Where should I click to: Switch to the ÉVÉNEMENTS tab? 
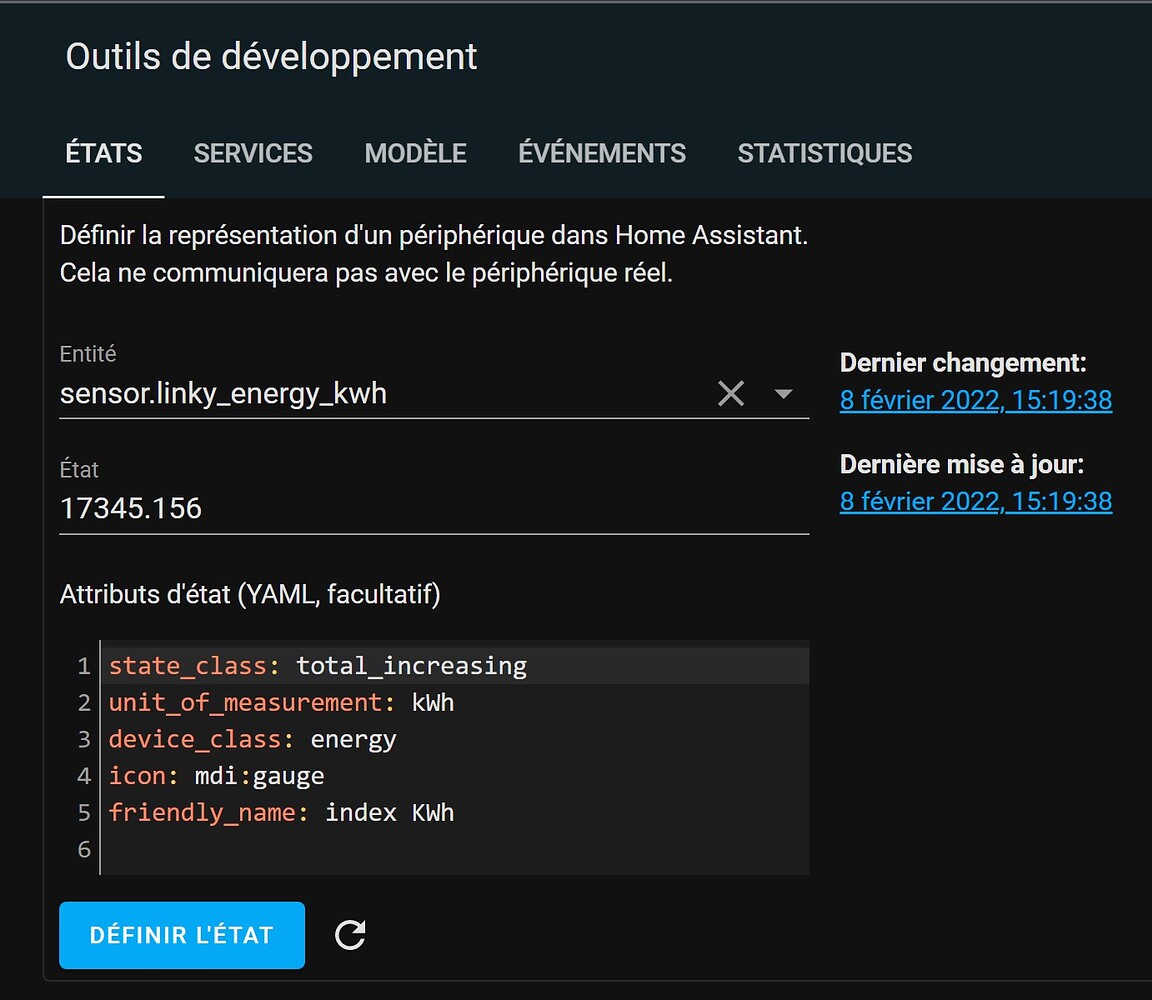point(602,153)
